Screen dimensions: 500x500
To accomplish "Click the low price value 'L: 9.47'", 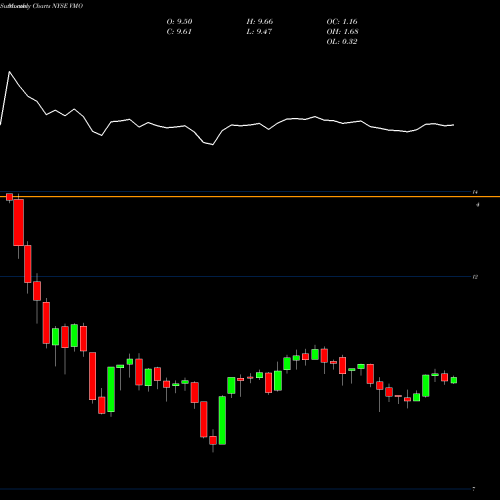I will tap(259, 32).
